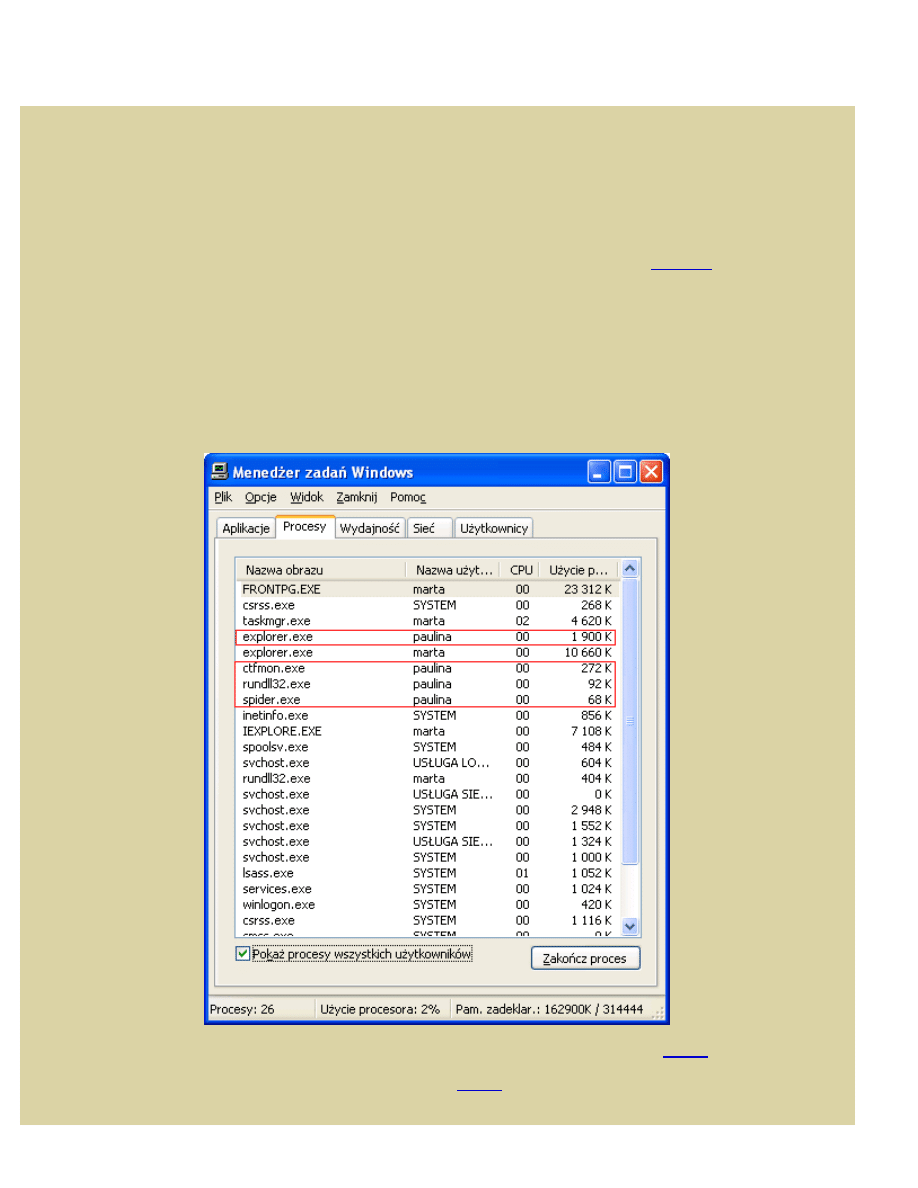Open the Opcje menu
The height and width of the screenshot is (1188, 918).
coord(260,498)
